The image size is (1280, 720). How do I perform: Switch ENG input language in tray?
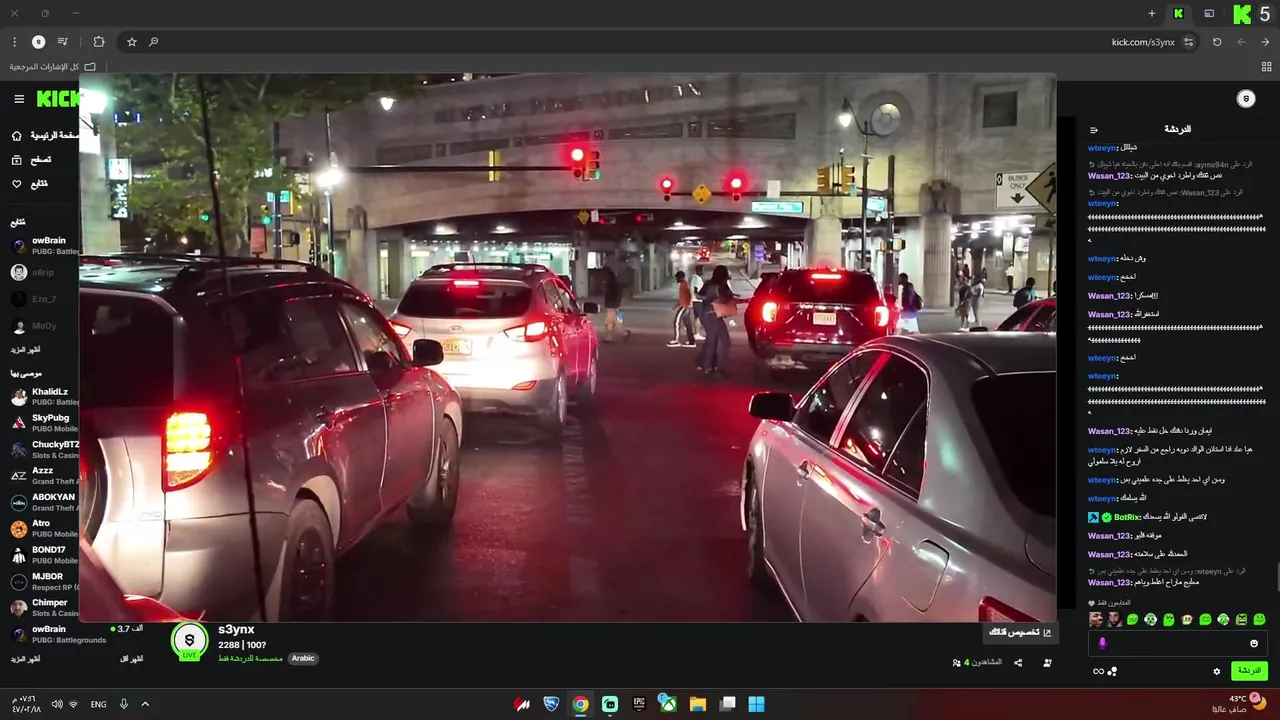(98, 704)
